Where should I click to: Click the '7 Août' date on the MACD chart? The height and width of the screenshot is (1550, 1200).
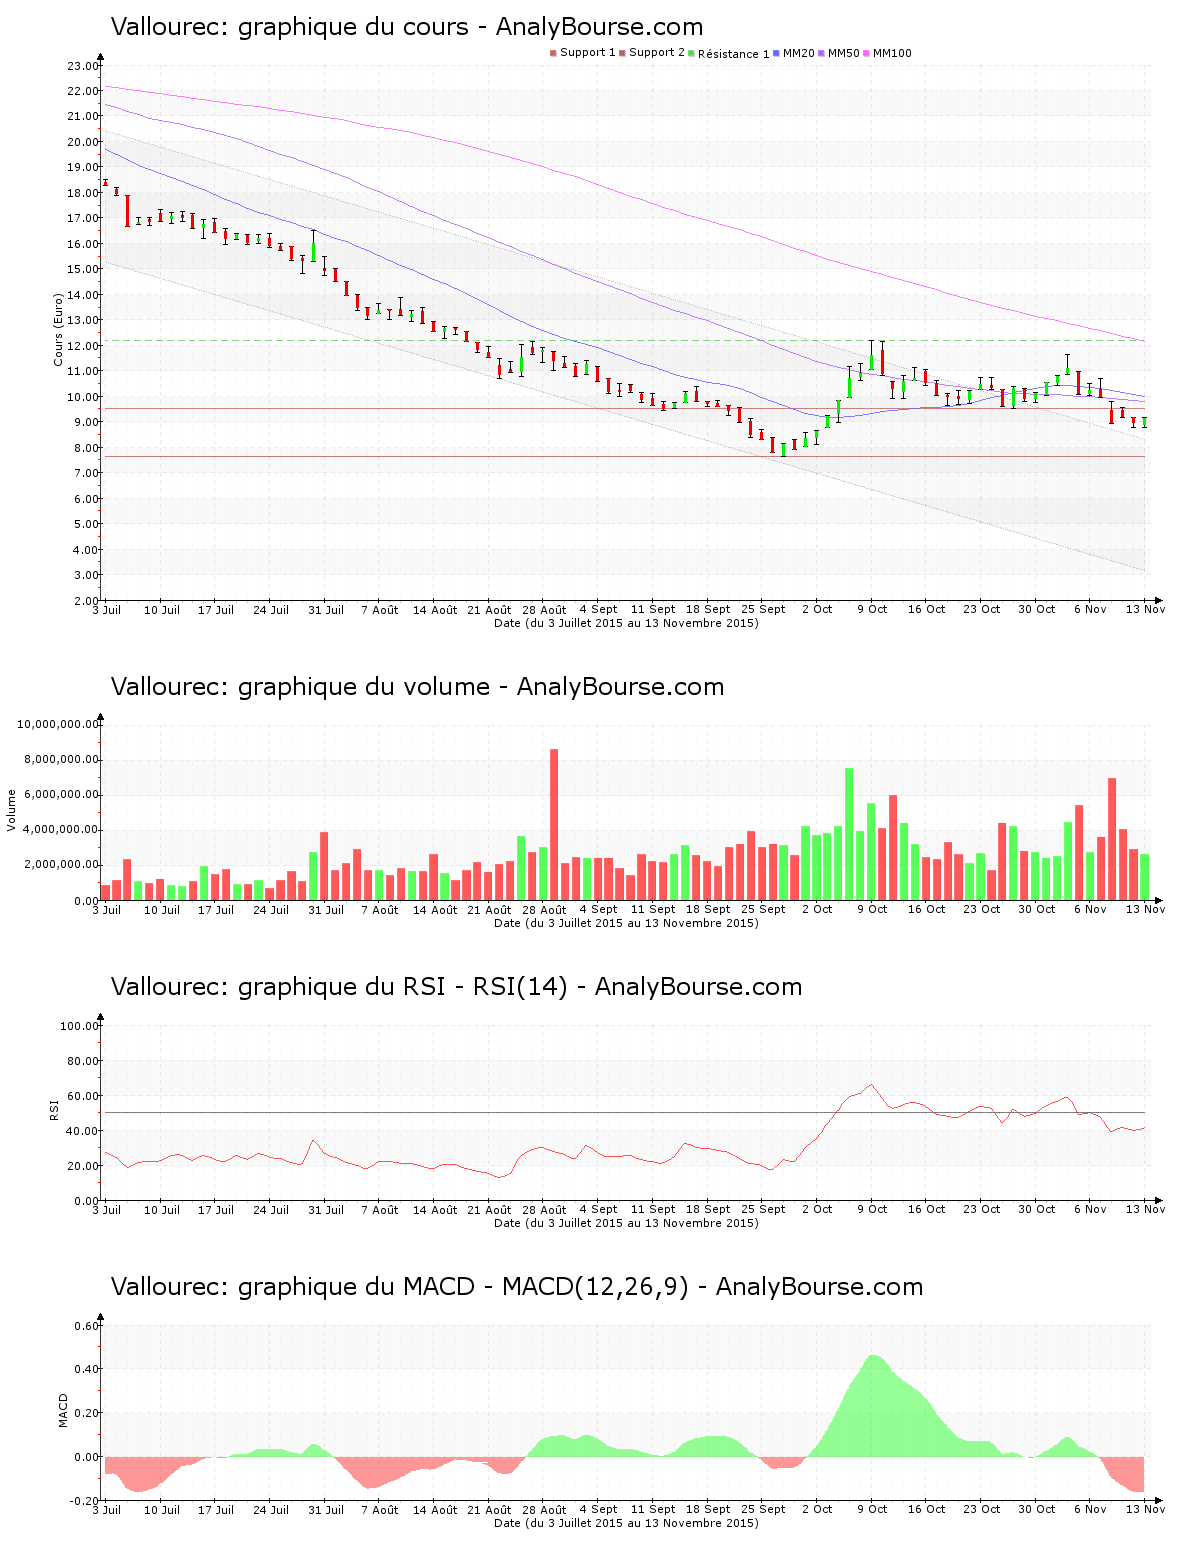380,1509
